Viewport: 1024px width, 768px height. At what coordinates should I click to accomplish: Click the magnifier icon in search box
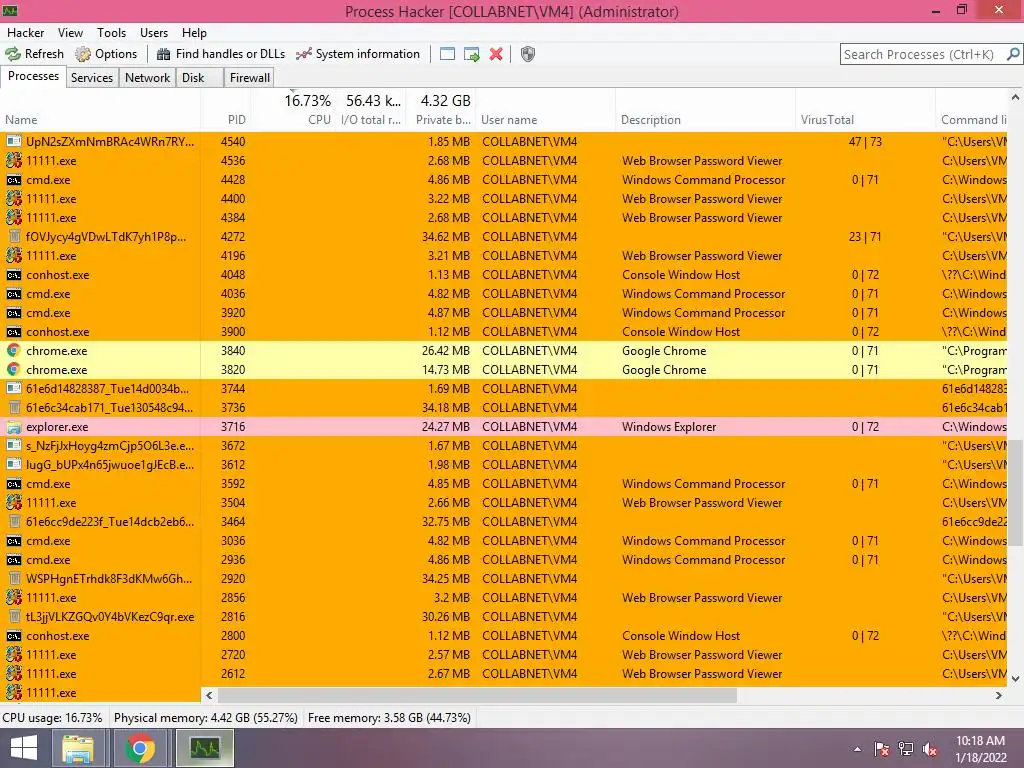(1013, 54)
